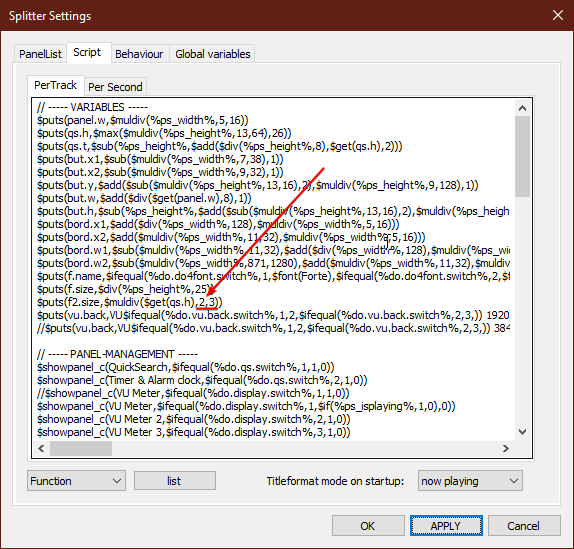The width and height of the screenshot is (574, 549).
Task: Click the commented //$puts(vu.back line
Action: [273, 328]
